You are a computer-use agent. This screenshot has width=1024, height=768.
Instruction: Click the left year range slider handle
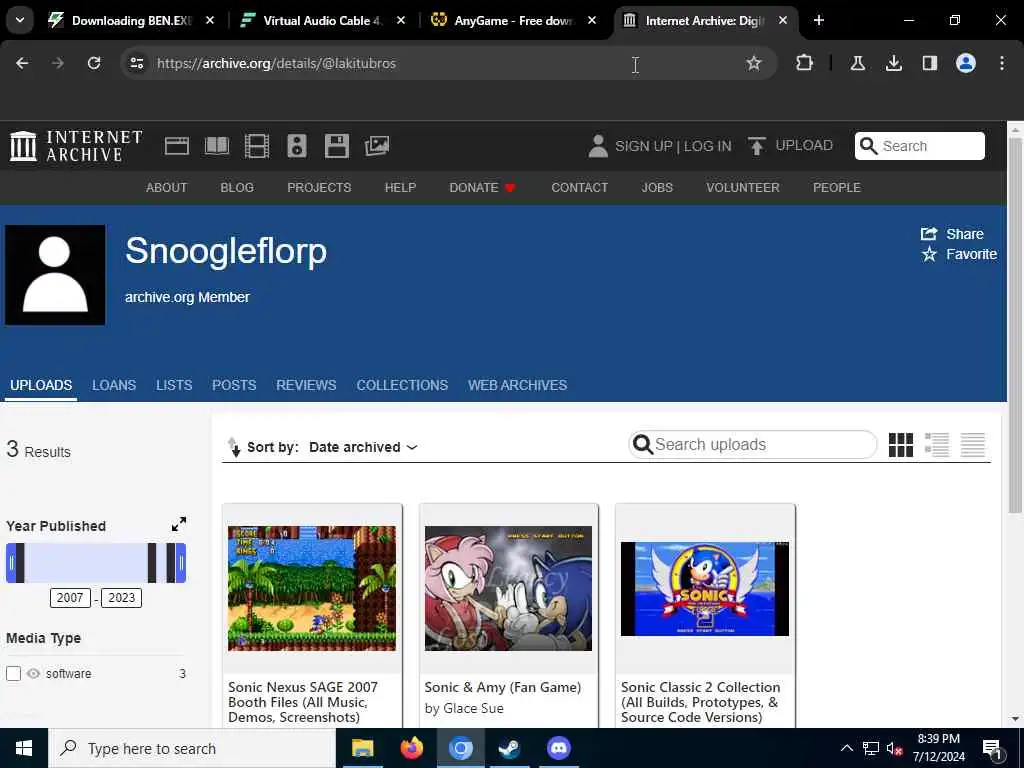click(x=11, y=562)
